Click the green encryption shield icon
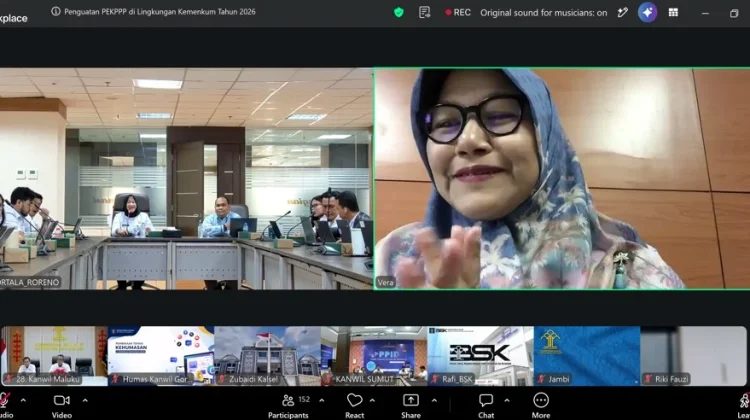The image size is (750, 420). click(398, 12)
